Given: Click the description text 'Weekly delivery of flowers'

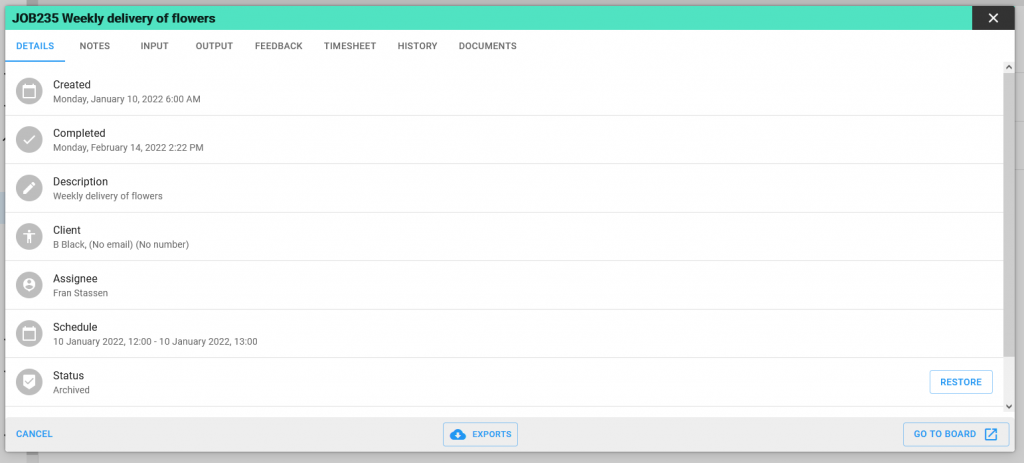Looking at the screenshot, I should [108, 196].
